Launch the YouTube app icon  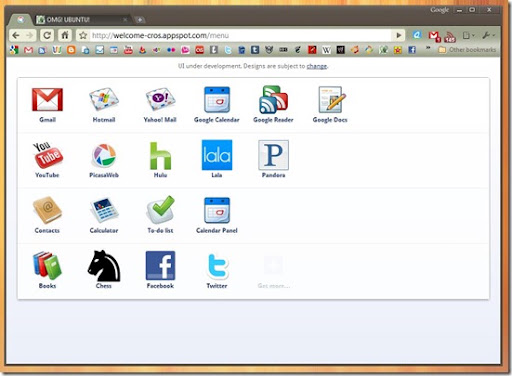click(x=47, y=155)
